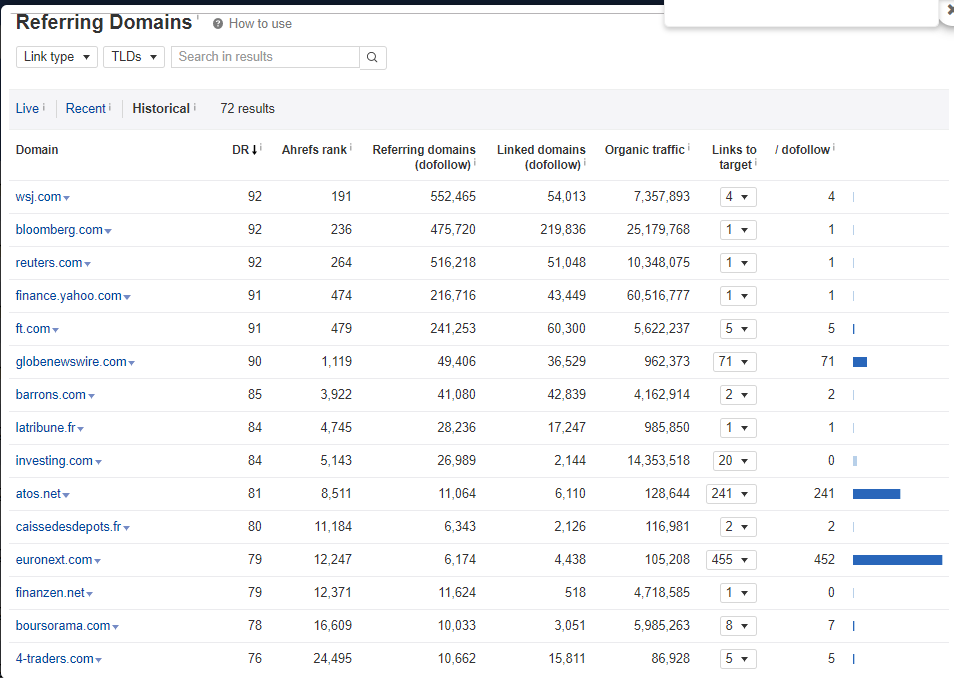Expand caissedesdepots.fr links to target dropdown
The image size is (954, 678).
tap(738, 526)
